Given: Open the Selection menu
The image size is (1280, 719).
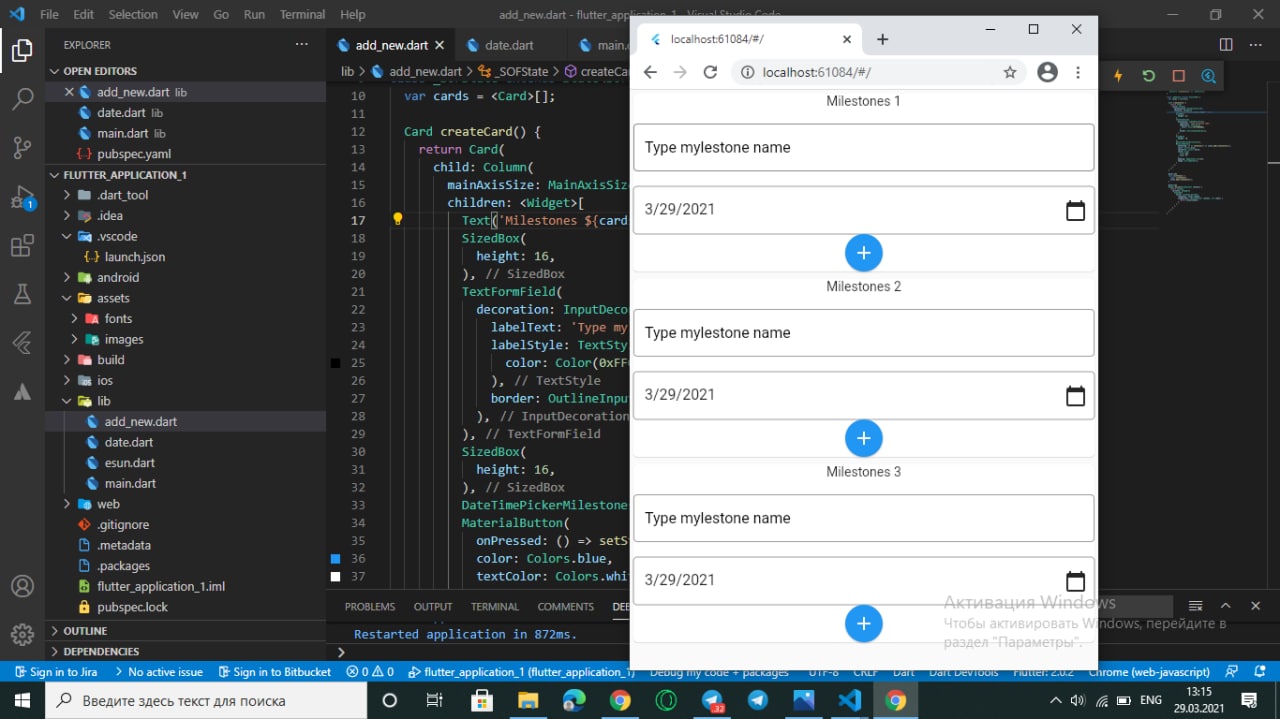Looking at the screenshot, I should coord(133,15).
